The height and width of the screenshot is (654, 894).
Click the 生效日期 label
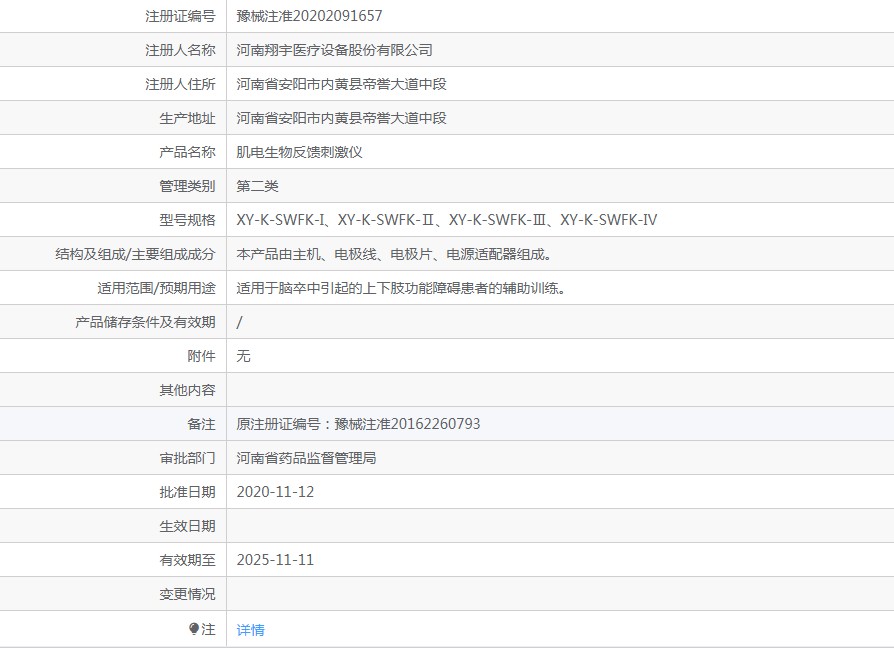point(187,526)
